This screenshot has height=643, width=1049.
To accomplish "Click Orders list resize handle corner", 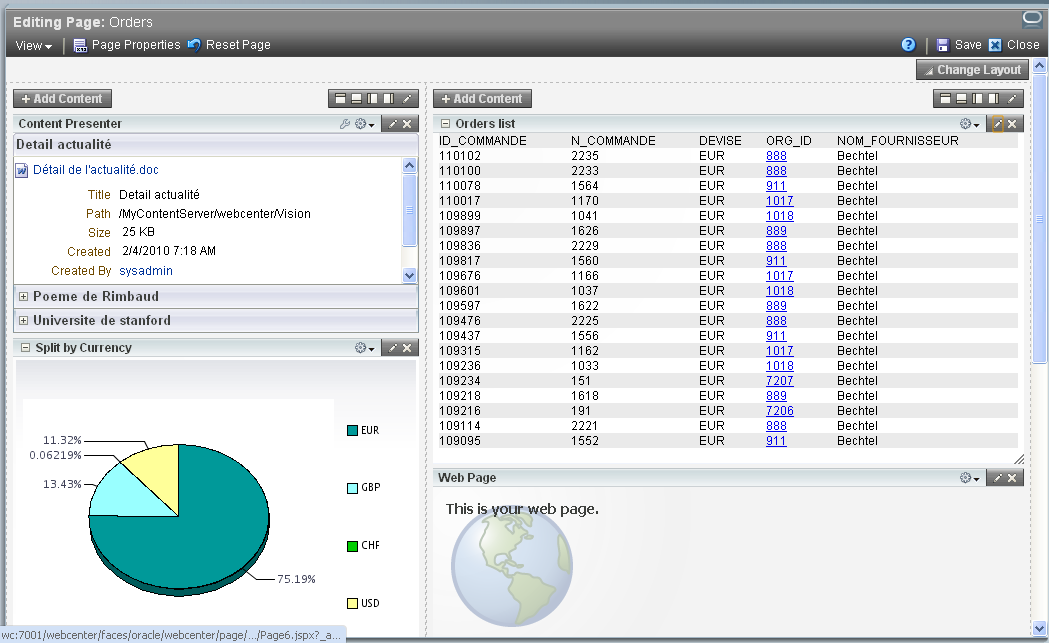I will 1019,459.
